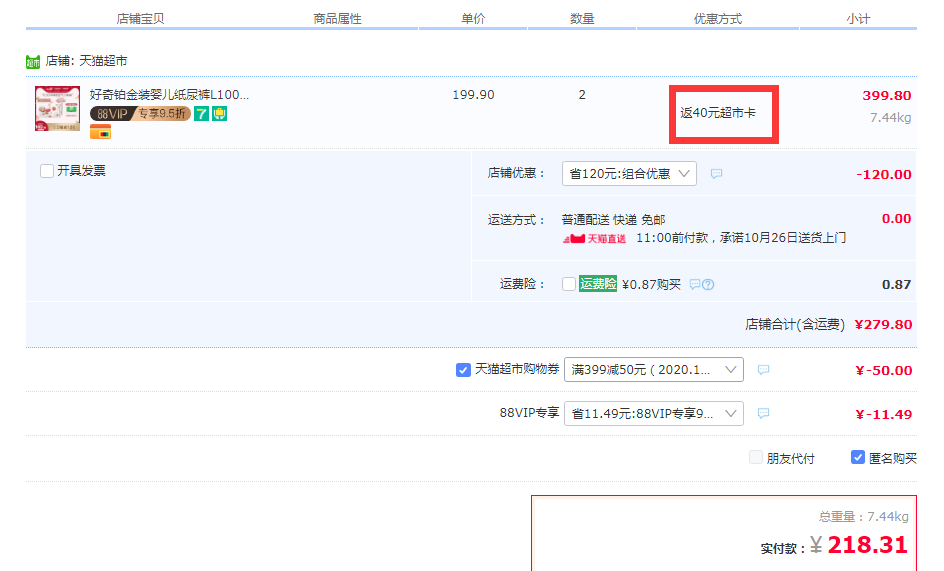Click the 数量 column header
The width and height of the screenshot is (944, 571).
pyautogui.click(x=582, y=19)
